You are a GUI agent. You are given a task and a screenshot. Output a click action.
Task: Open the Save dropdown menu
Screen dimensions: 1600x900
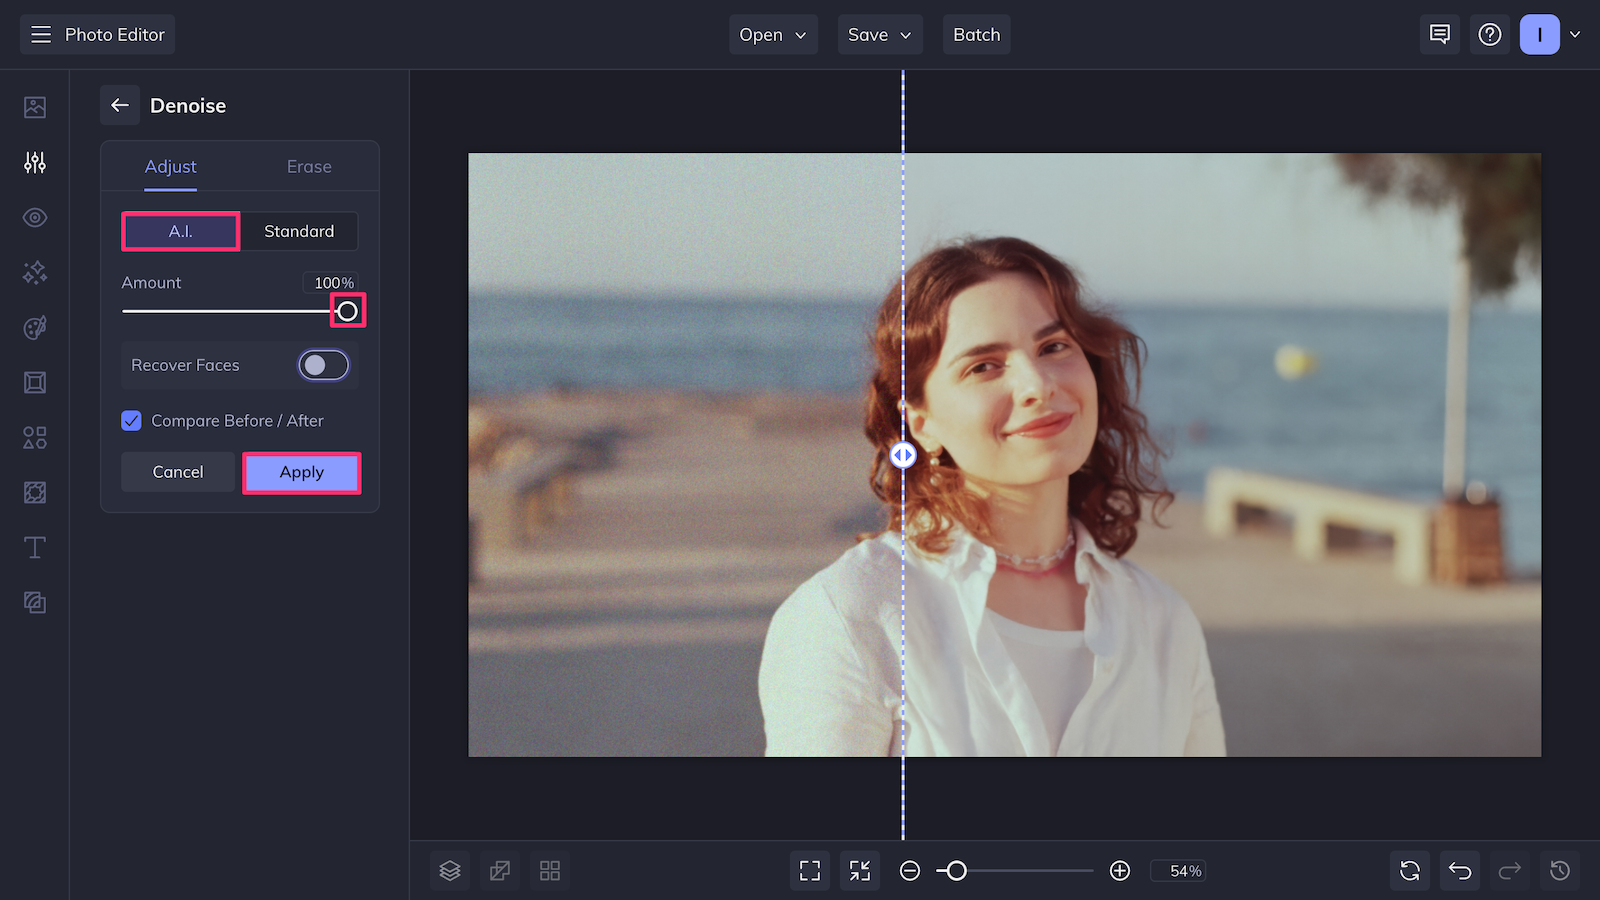coord(879,34)
